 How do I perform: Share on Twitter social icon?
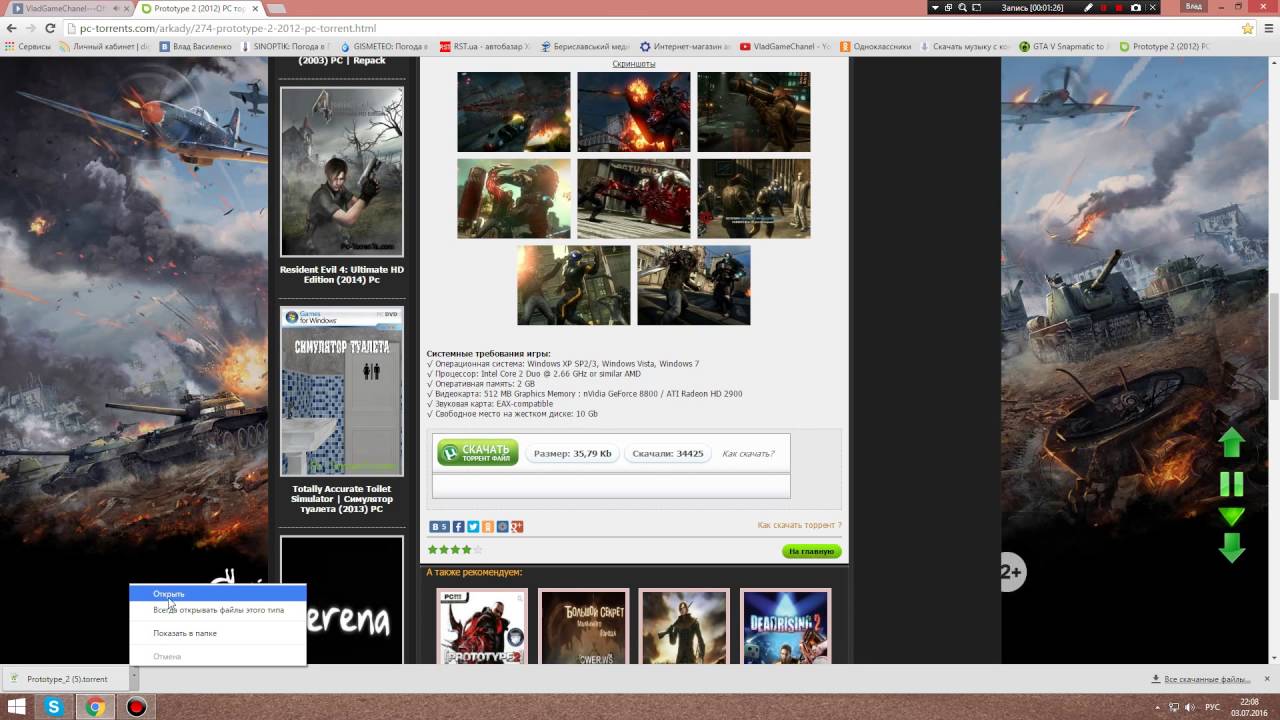473,526
